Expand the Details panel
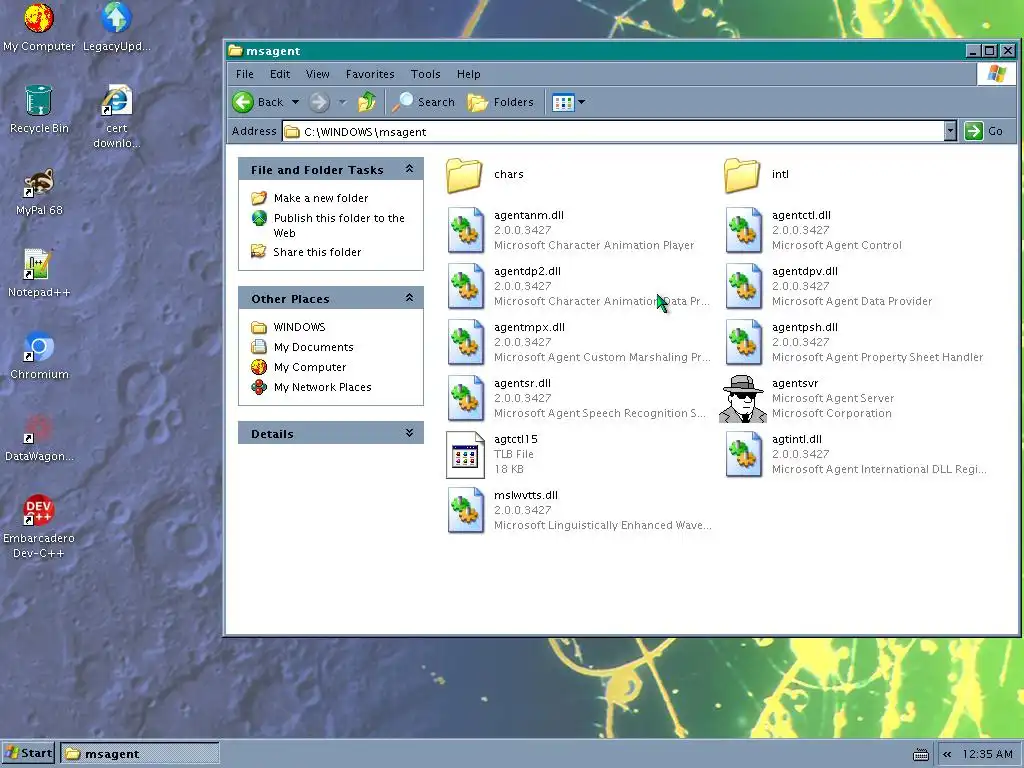Screen dimensions: 1024x768 pyautogui.click(x=409, y=433)
